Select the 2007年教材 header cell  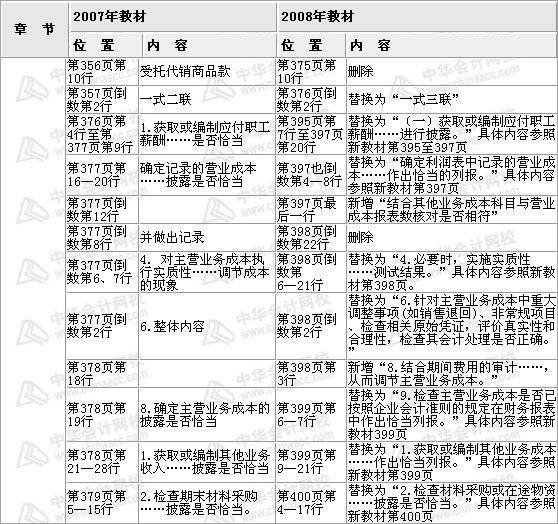[172, 17]
